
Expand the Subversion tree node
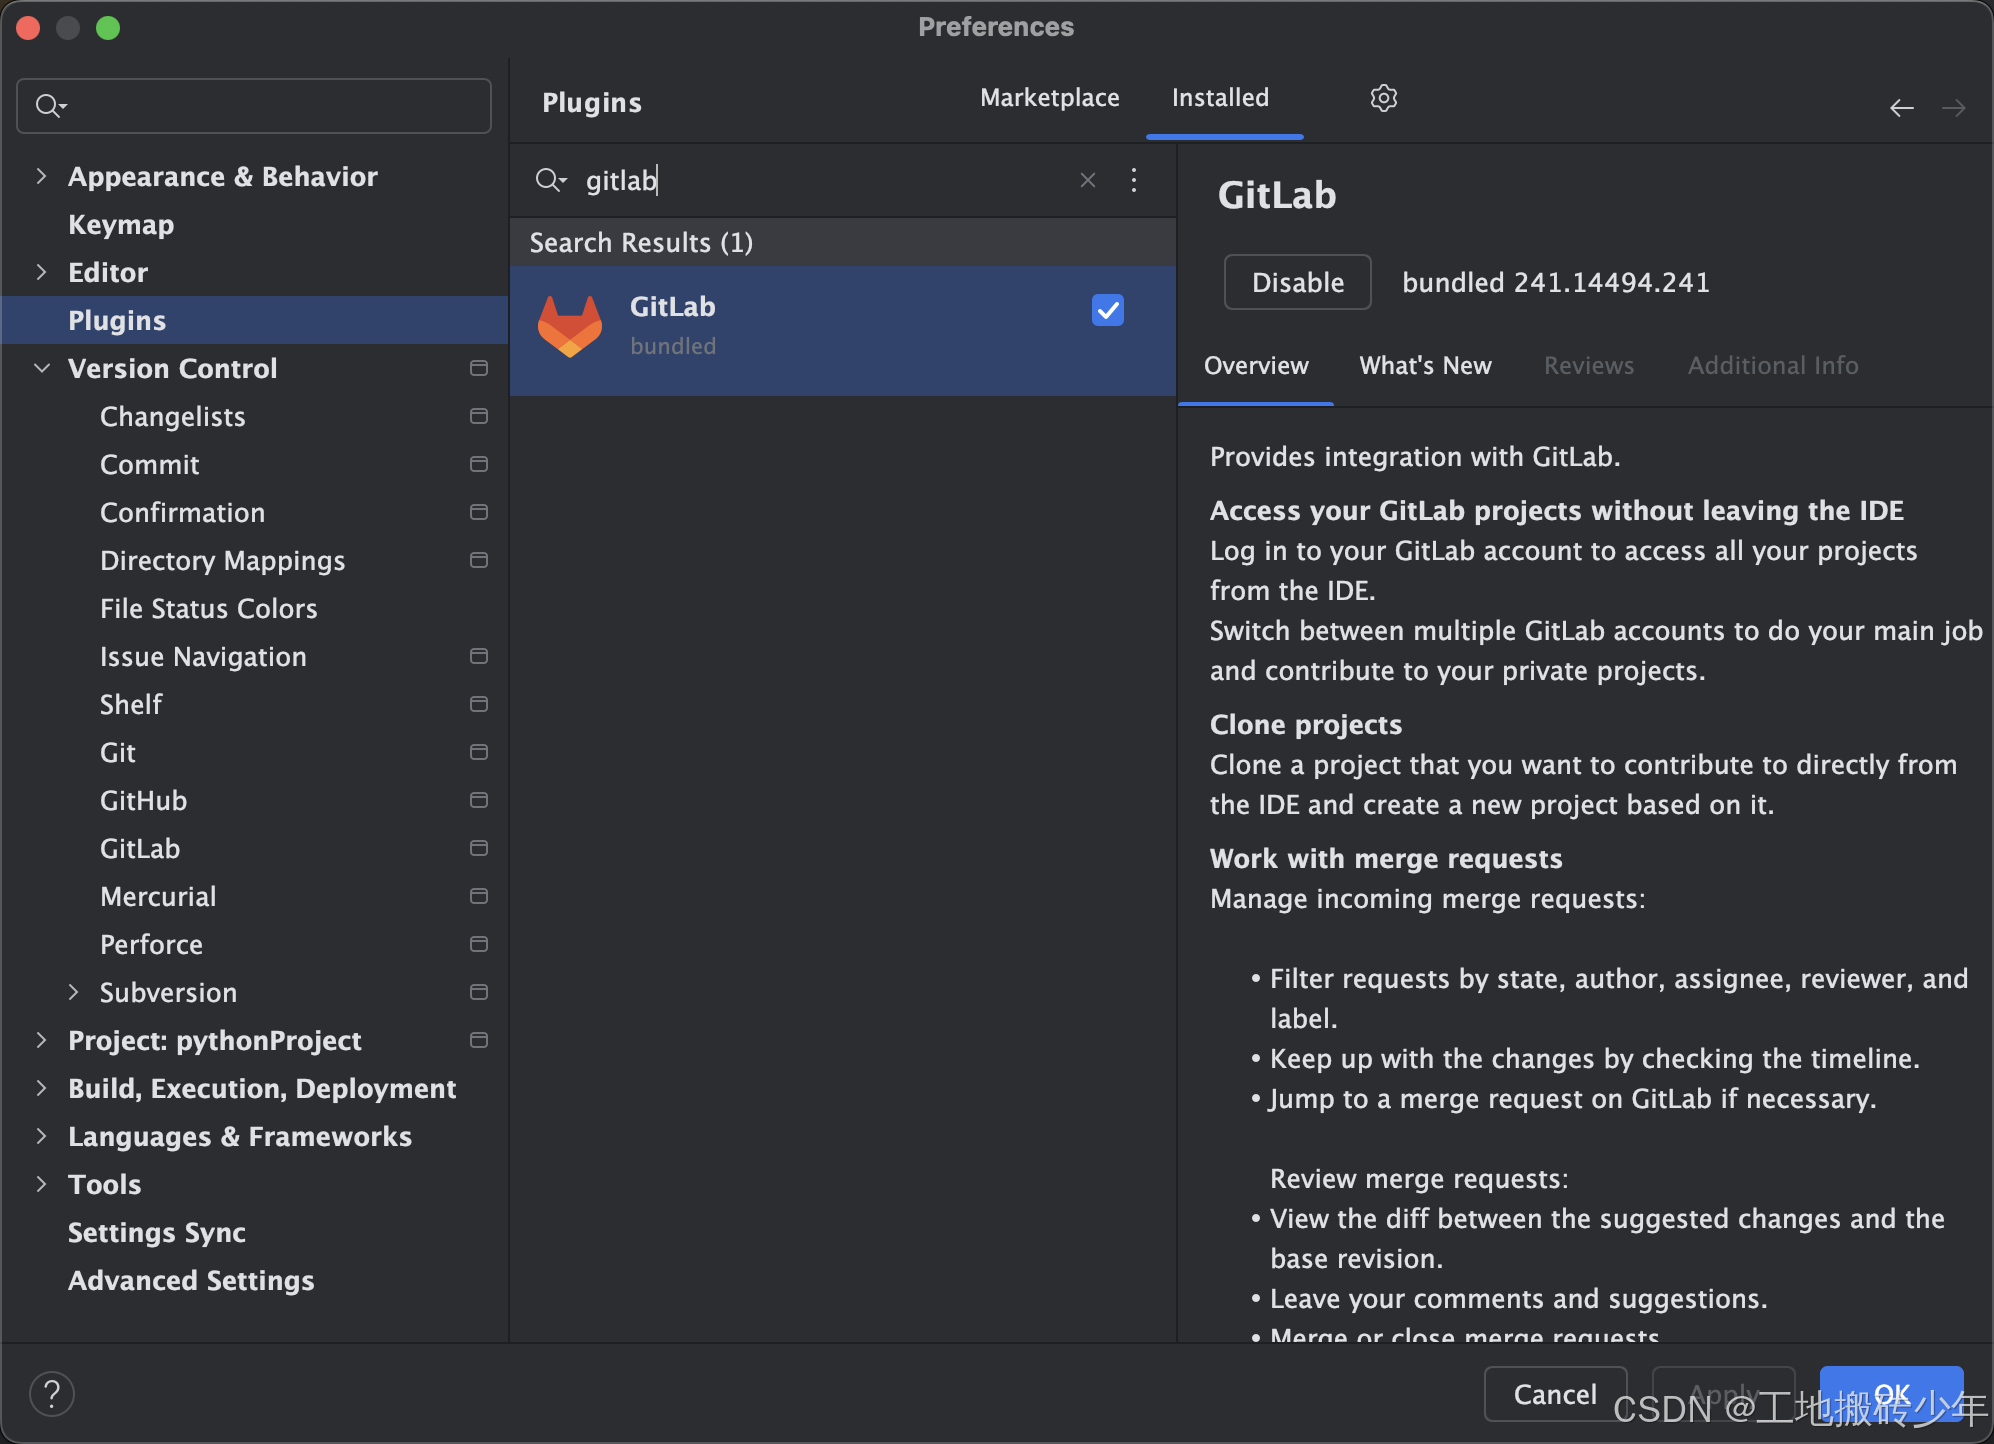pos(74,992)
